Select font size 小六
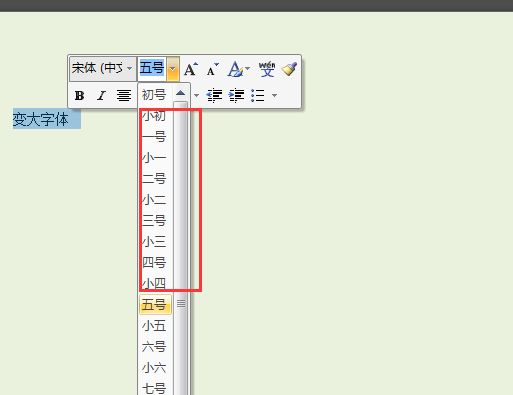The width and height of the screenshot is (513, 395). tap(154, 368)
